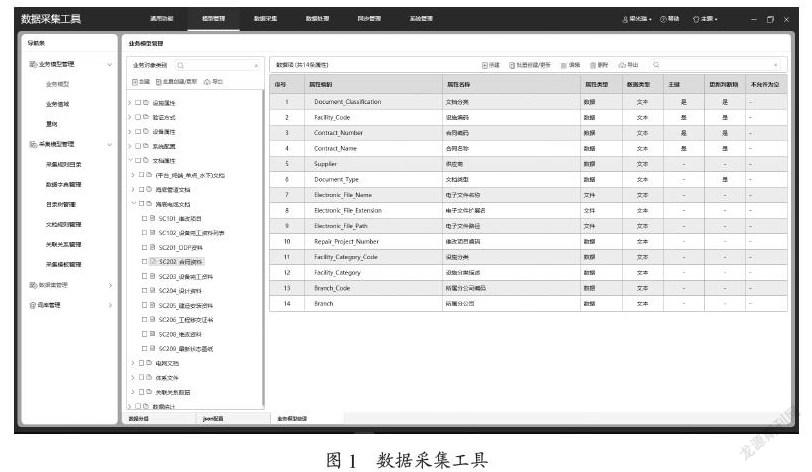The height and width of the screenshot is (472, 812).
Task: Click the user account icon in the title bar
Action: [x=625, y=19]
